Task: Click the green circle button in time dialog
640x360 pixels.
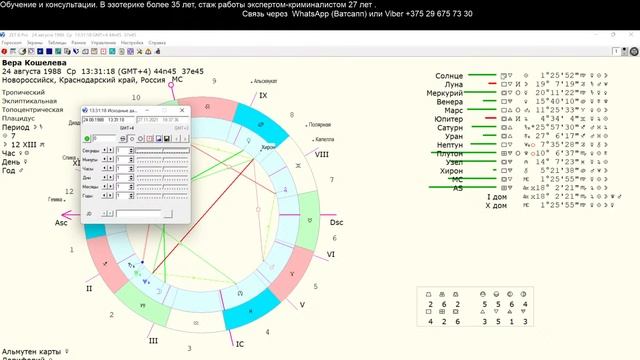Action: point(87,139)
